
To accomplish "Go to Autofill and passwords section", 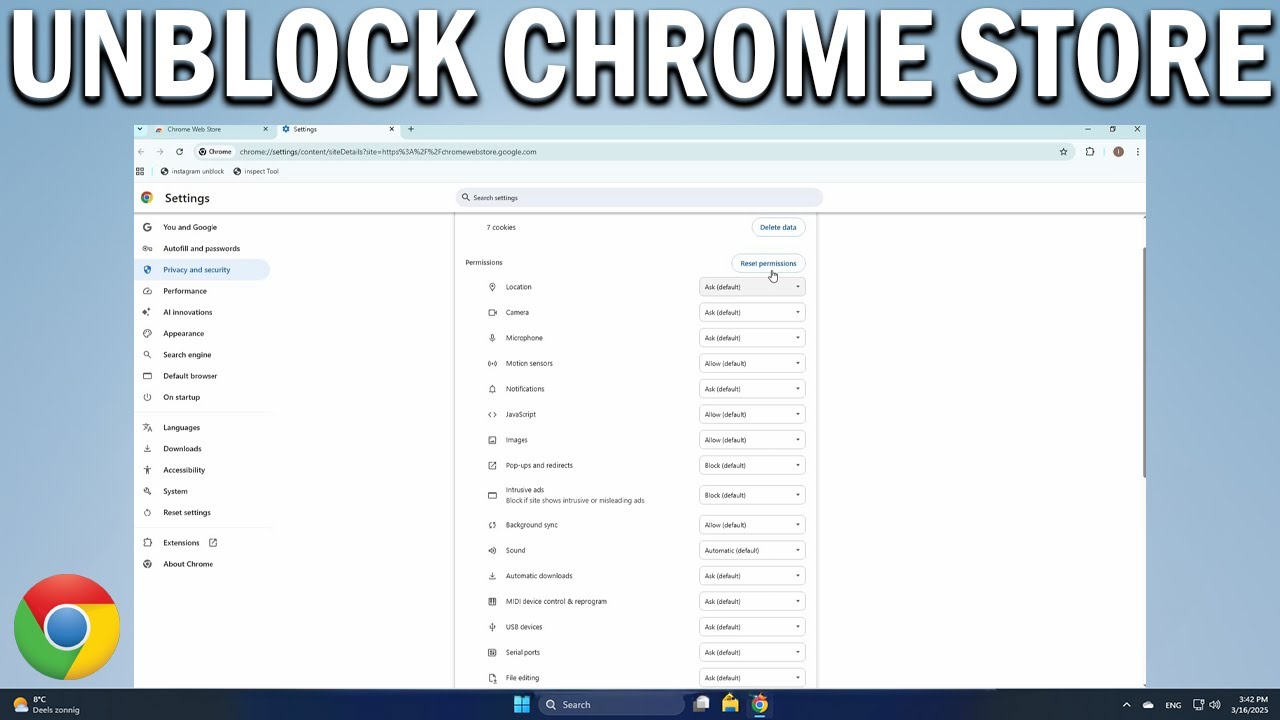I will pyautogui.click(x=203, y=248).
